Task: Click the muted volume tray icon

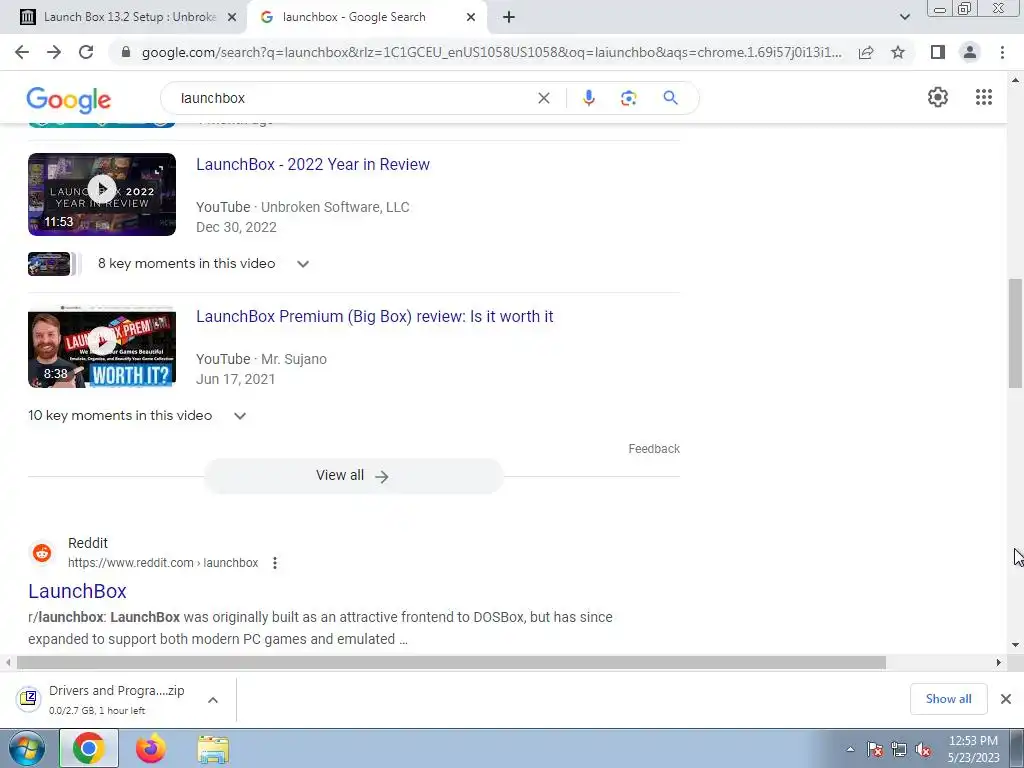Action: (x=923, y=750)
